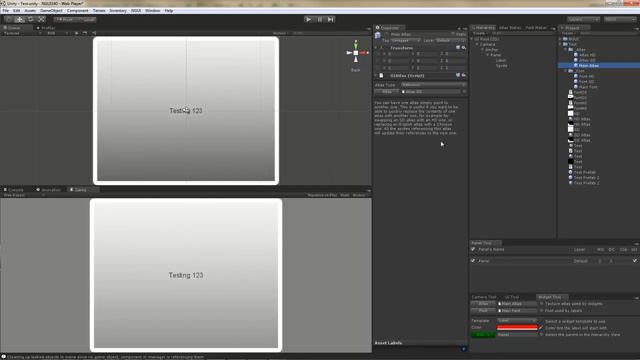The image size is (640, 360).
Task: Click the scene orientation gizmo
Action: click(356, 53)
